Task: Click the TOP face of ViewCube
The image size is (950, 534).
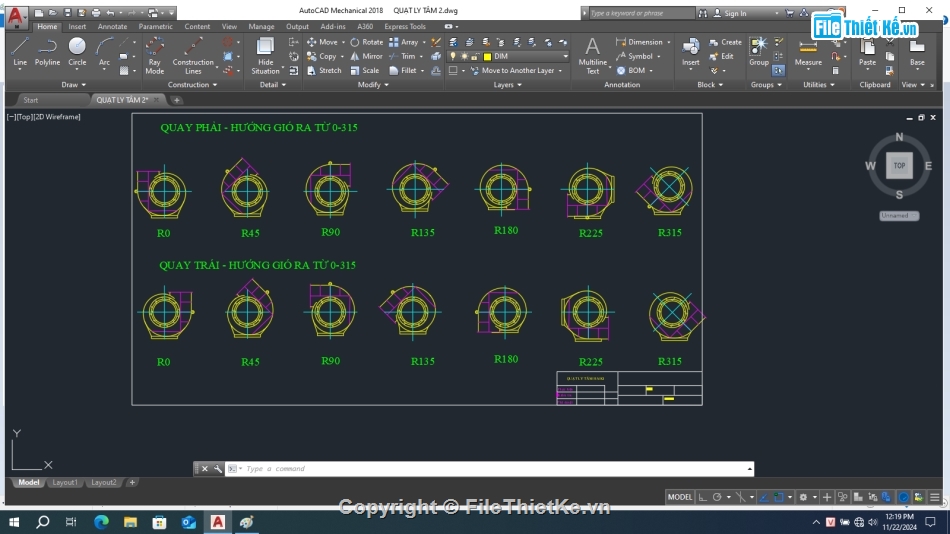Action: point(899,165)
